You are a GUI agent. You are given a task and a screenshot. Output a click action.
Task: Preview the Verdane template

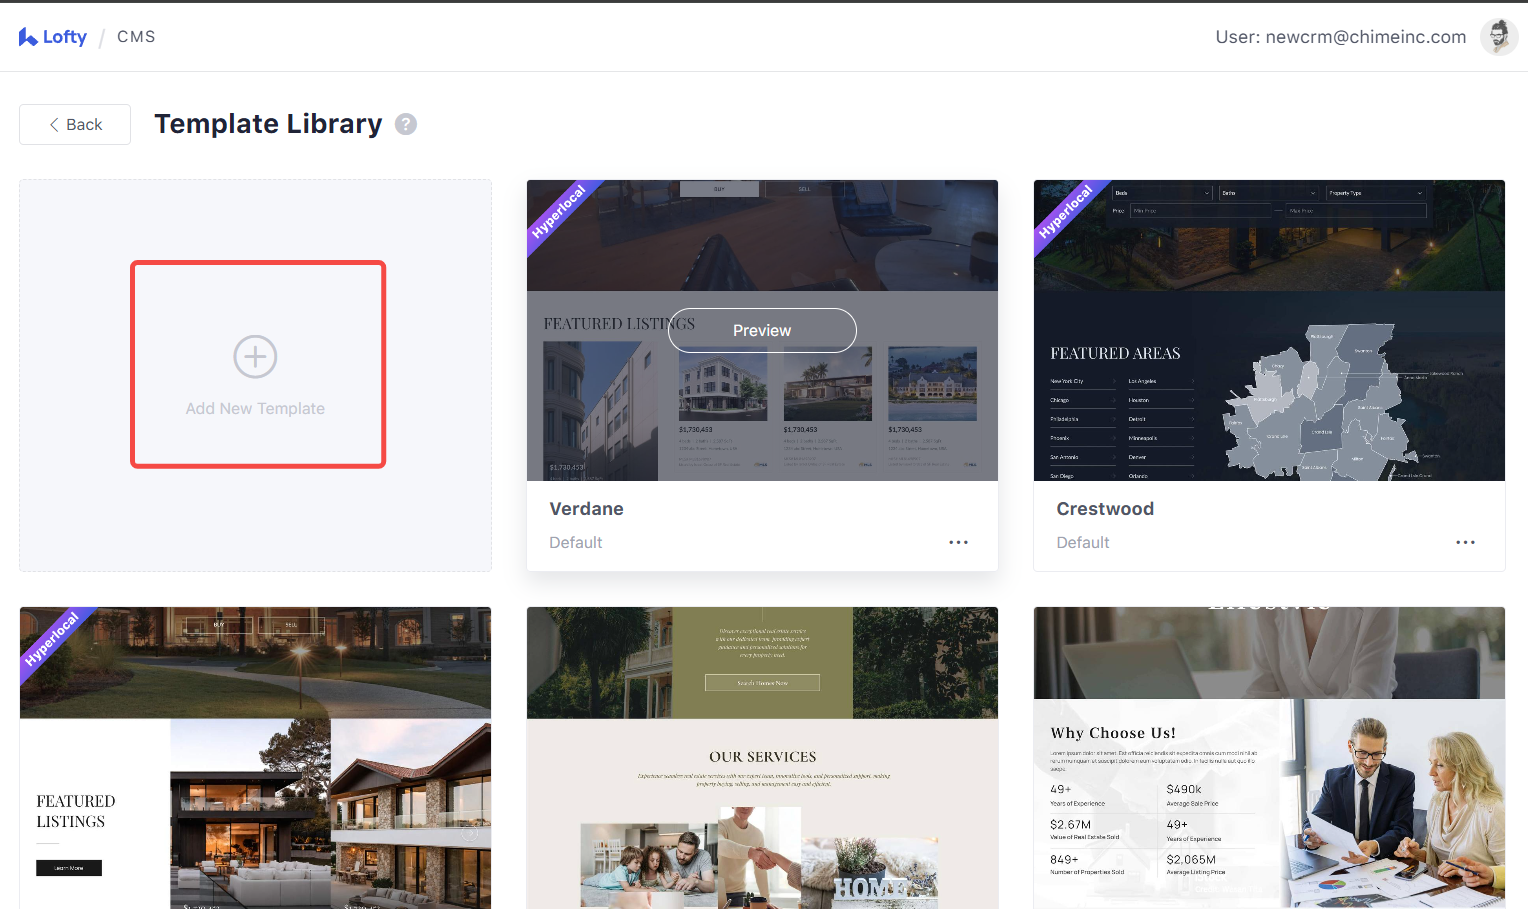762,330
